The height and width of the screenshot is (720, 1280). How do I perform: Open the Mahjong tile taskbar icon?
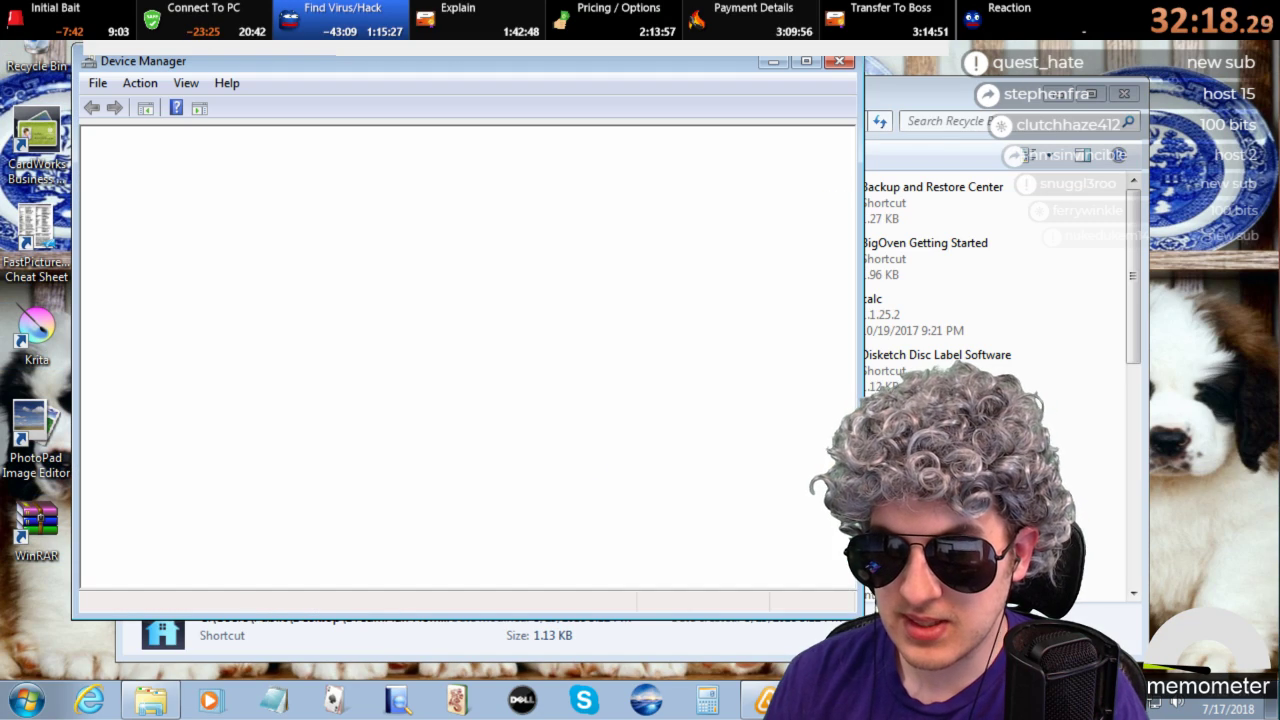[458, 700]
